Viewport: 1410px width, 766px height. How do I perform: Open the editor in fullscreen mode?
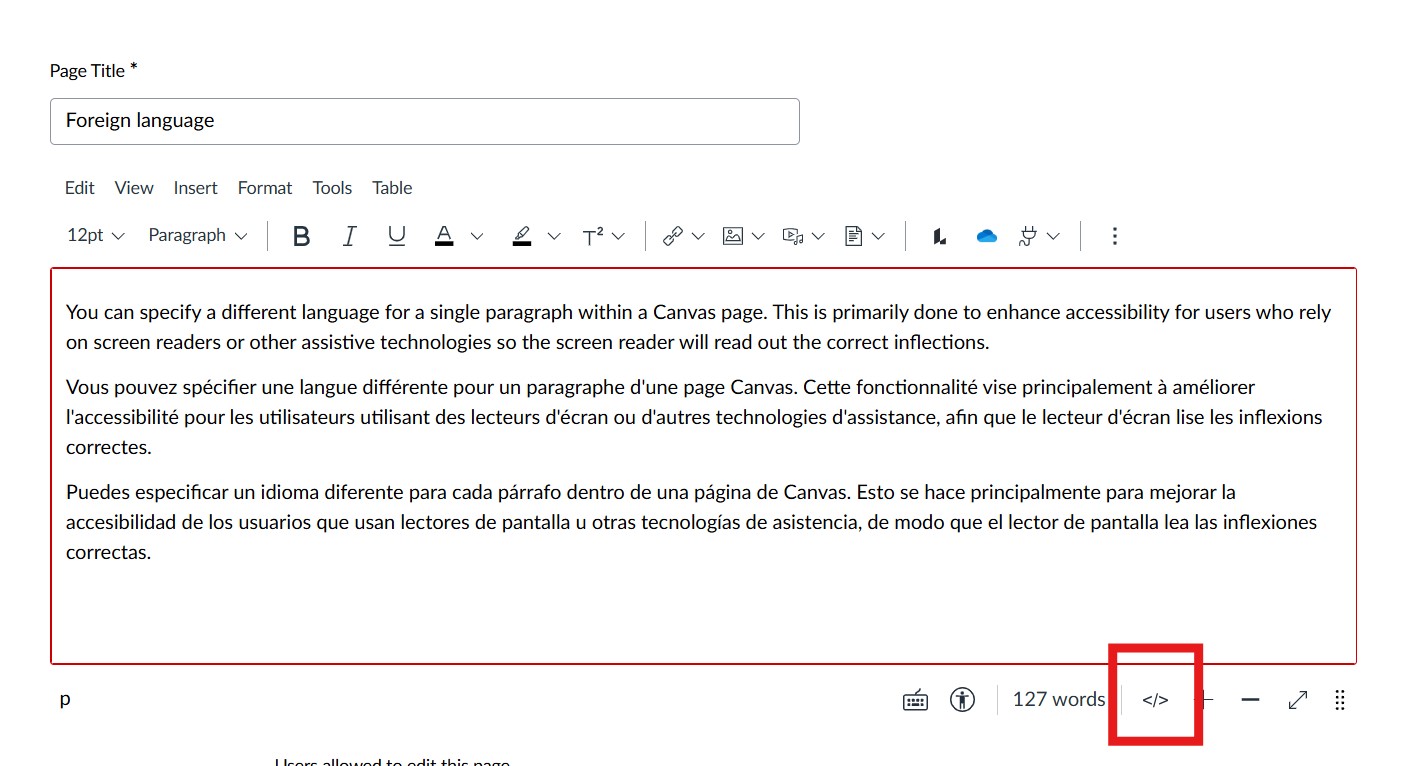[x=1296, y=699]
